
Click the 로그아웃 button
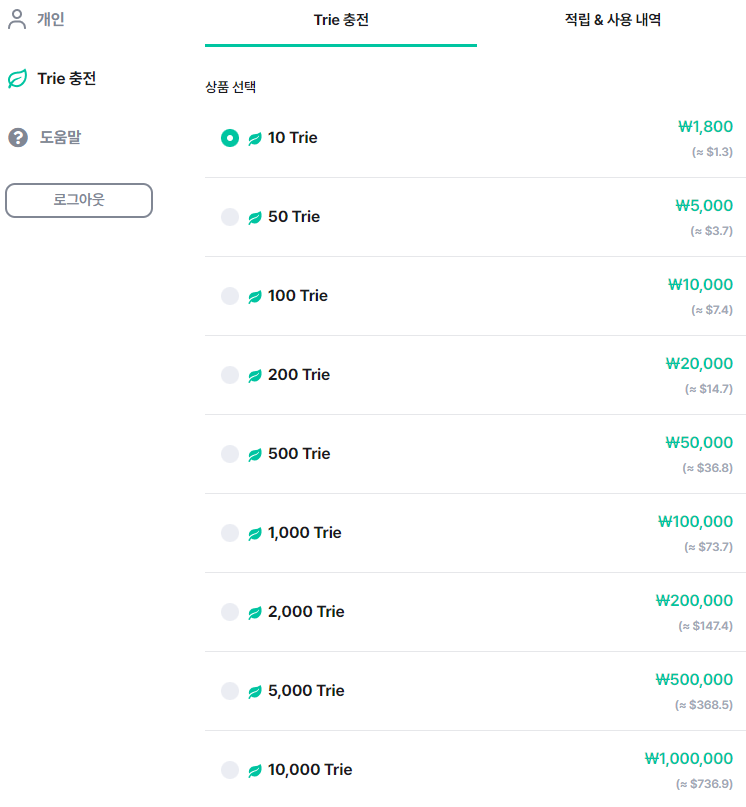pyautogui.click(x=79, y=200)
